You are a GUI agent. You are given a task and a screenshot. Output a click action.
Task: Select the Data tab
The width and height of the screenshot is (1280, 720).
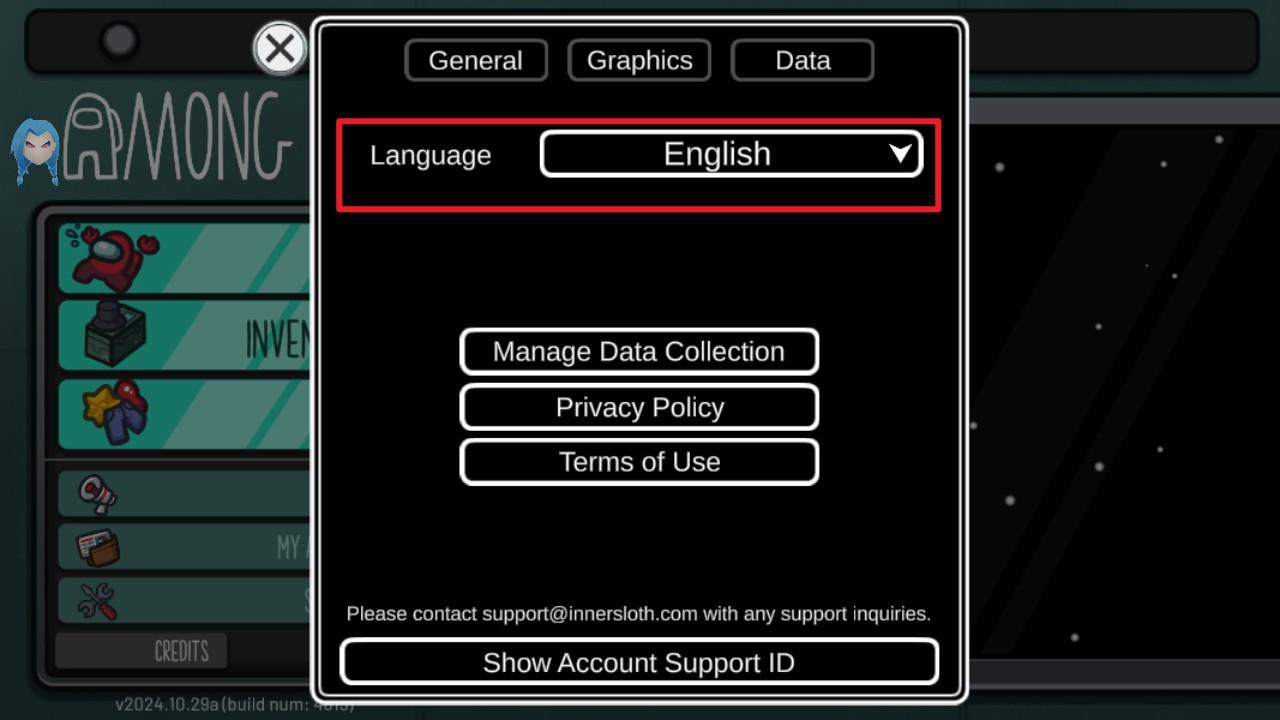(802, 60)
